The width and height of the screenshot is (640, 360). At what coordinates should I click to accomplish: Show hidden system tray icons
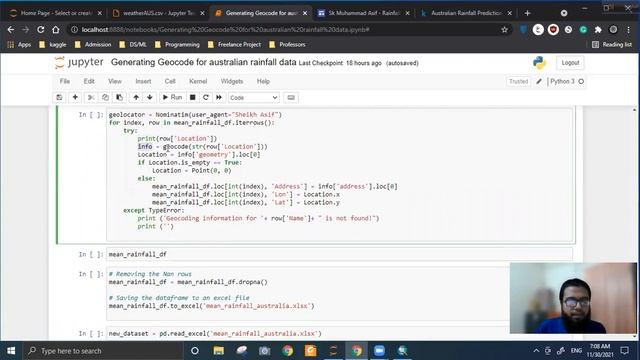(x=536, y=351)
